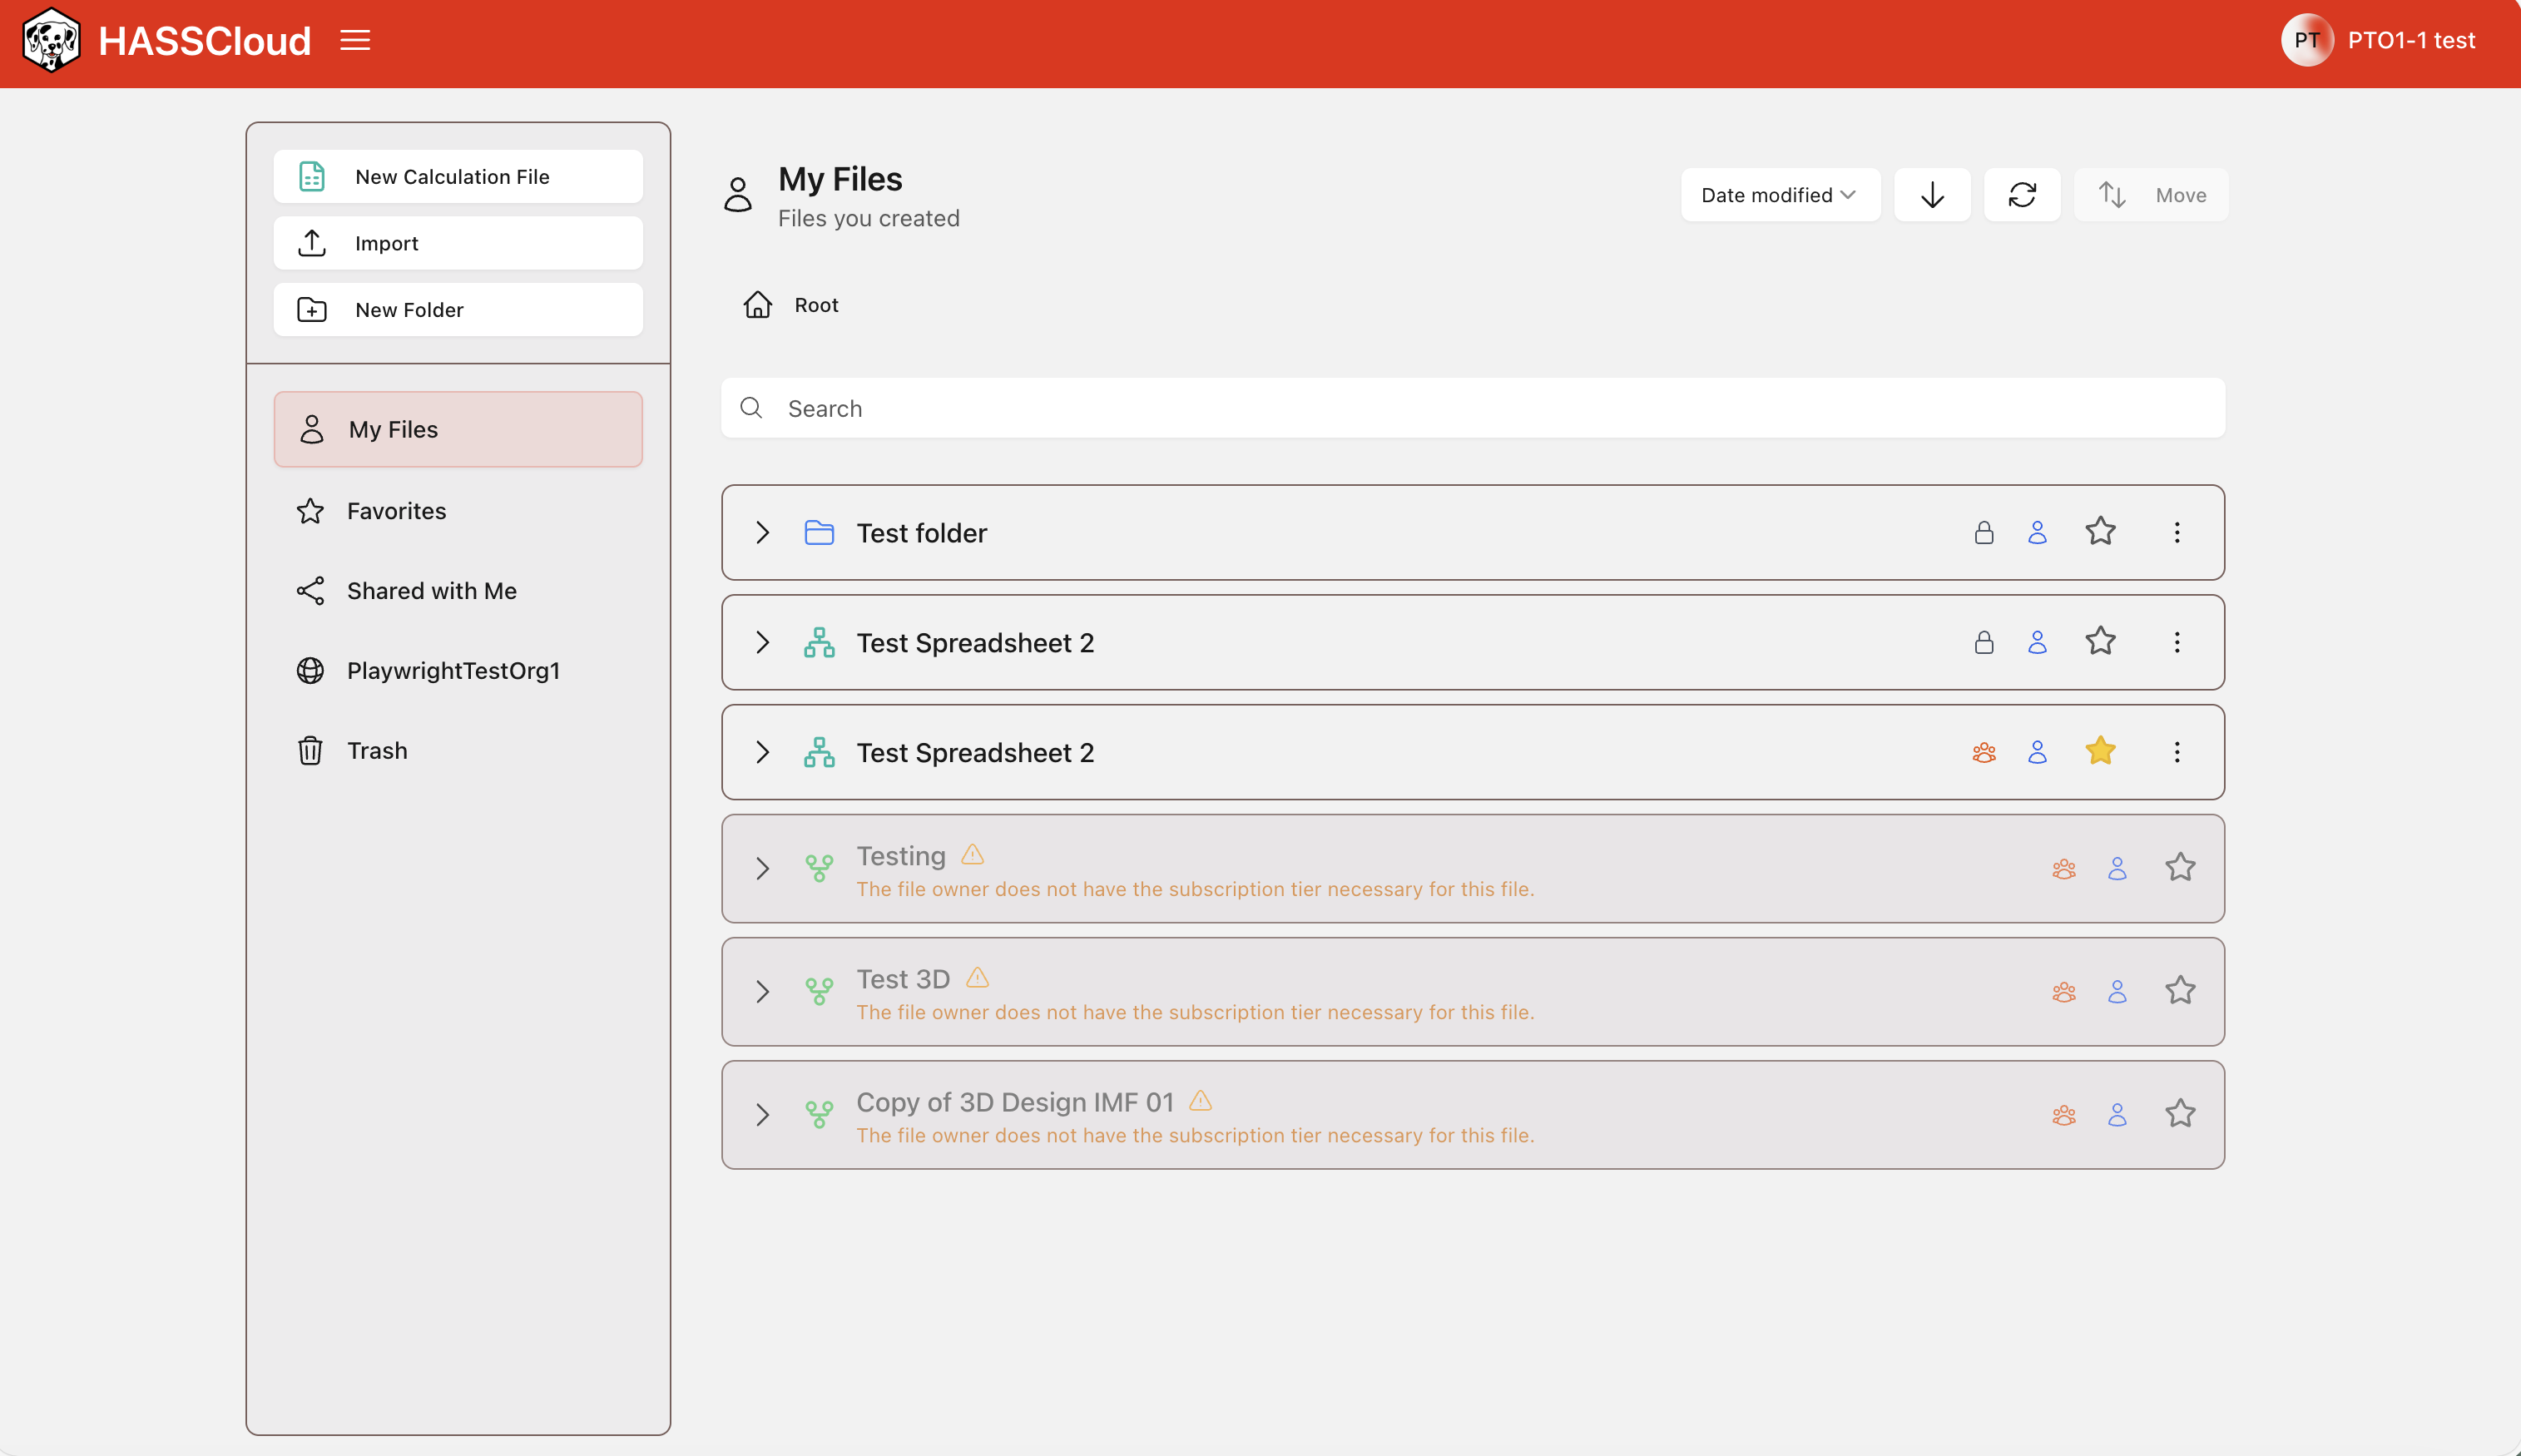
Task: Select the Test 3D file name
Action: 902,979
